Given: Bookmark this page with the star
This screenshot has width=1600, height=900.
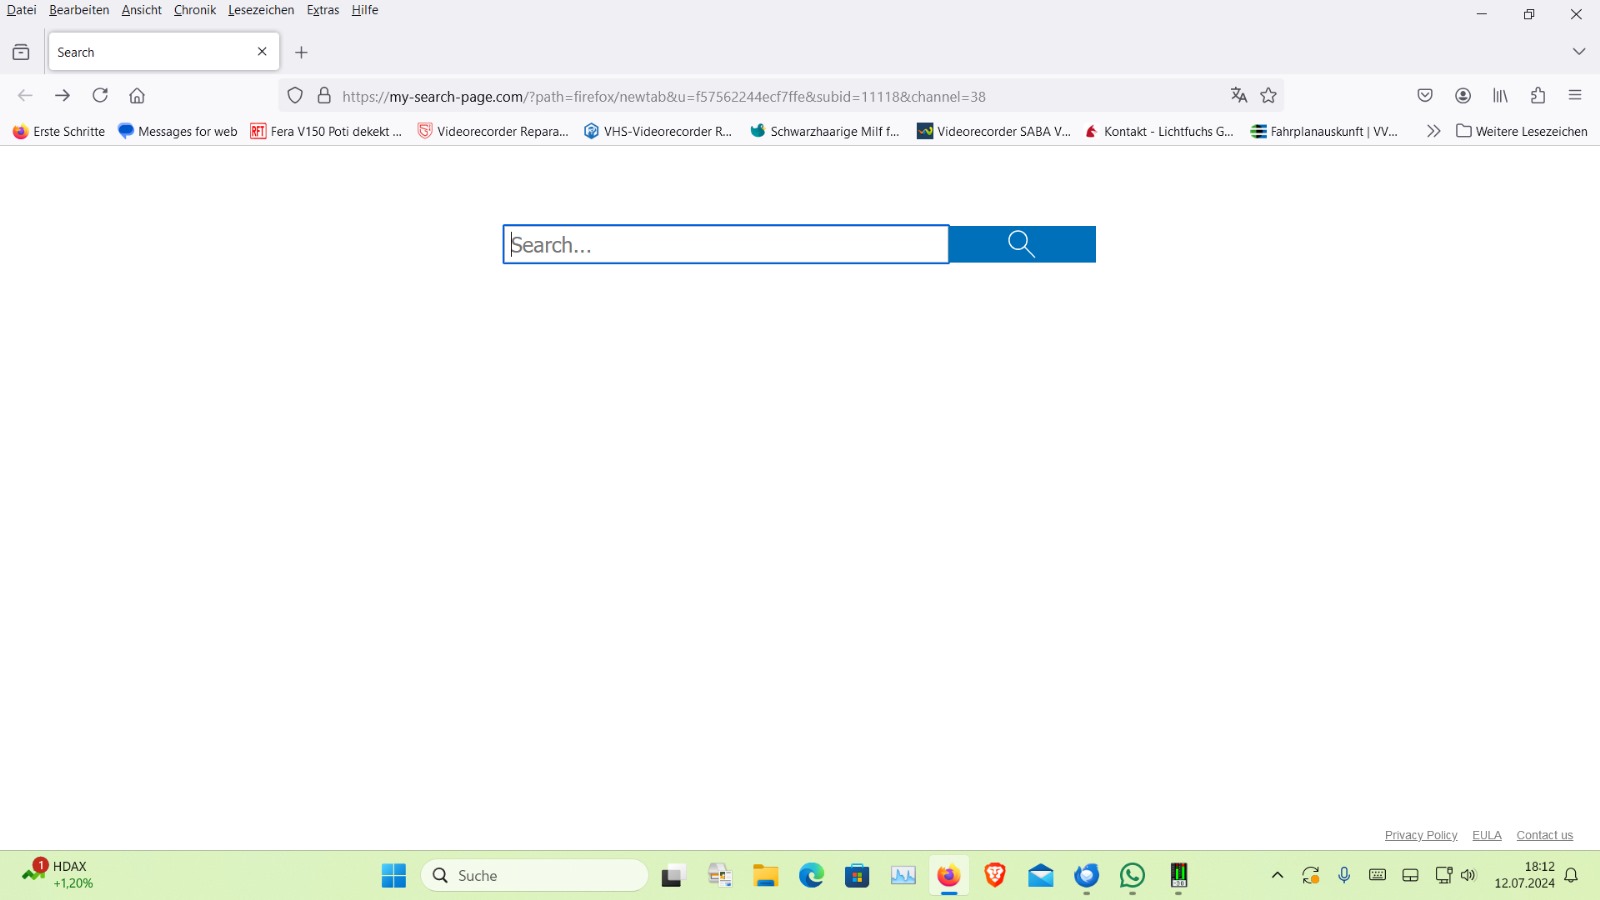Looking at the screenshot, I should pyautogui.click(x=1269, y=96).
